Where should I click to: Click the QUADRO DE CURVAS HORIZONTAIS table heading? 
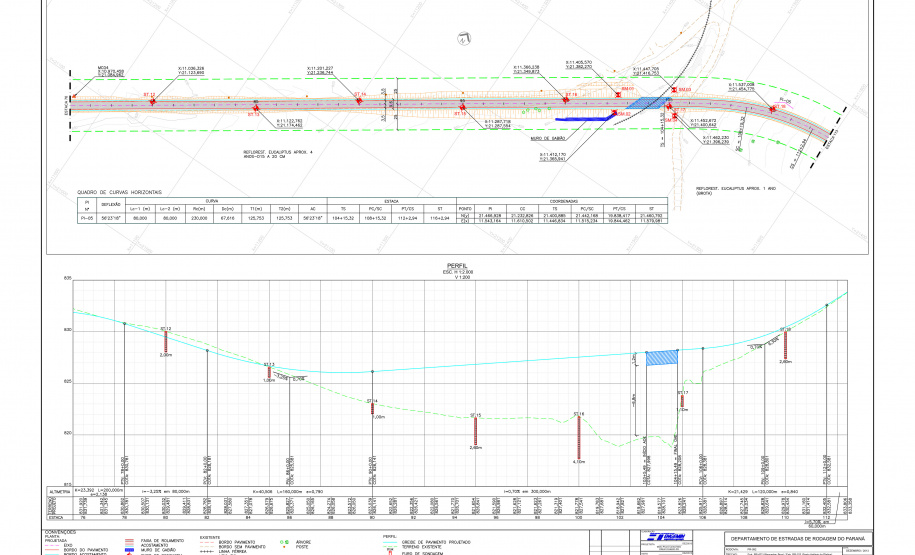(119, 191)
